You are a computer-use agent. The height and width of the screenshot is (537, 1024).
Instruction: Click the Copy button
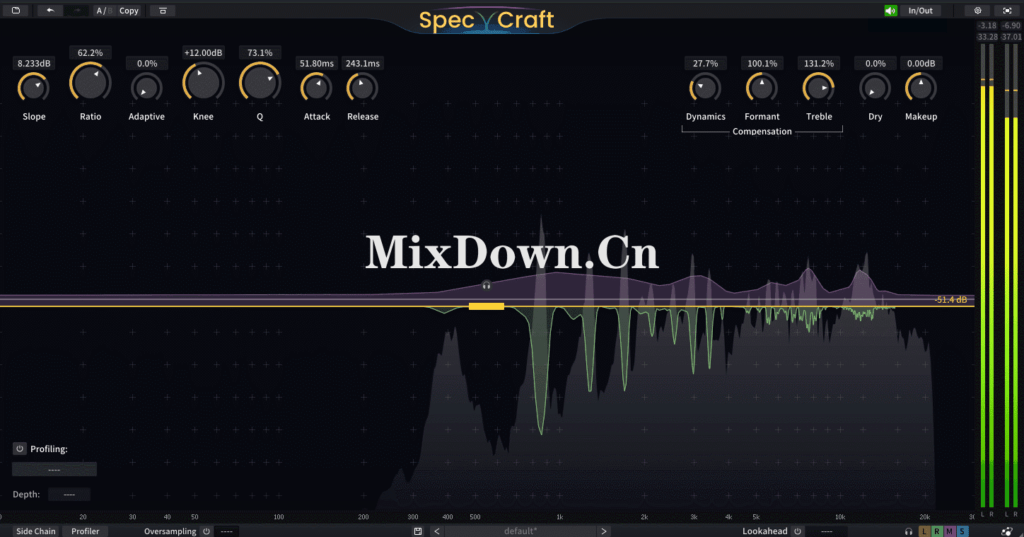(x=129, y=10)
